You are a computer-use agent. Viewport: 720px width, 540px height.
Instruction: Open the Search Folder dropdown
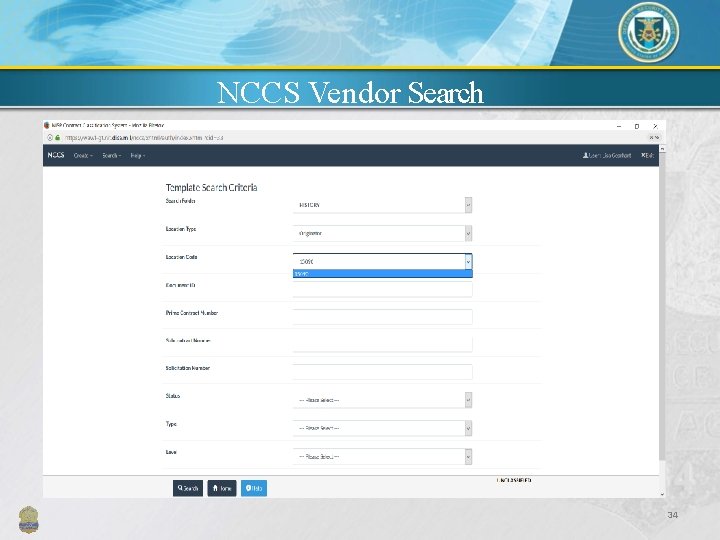[382, 205]
